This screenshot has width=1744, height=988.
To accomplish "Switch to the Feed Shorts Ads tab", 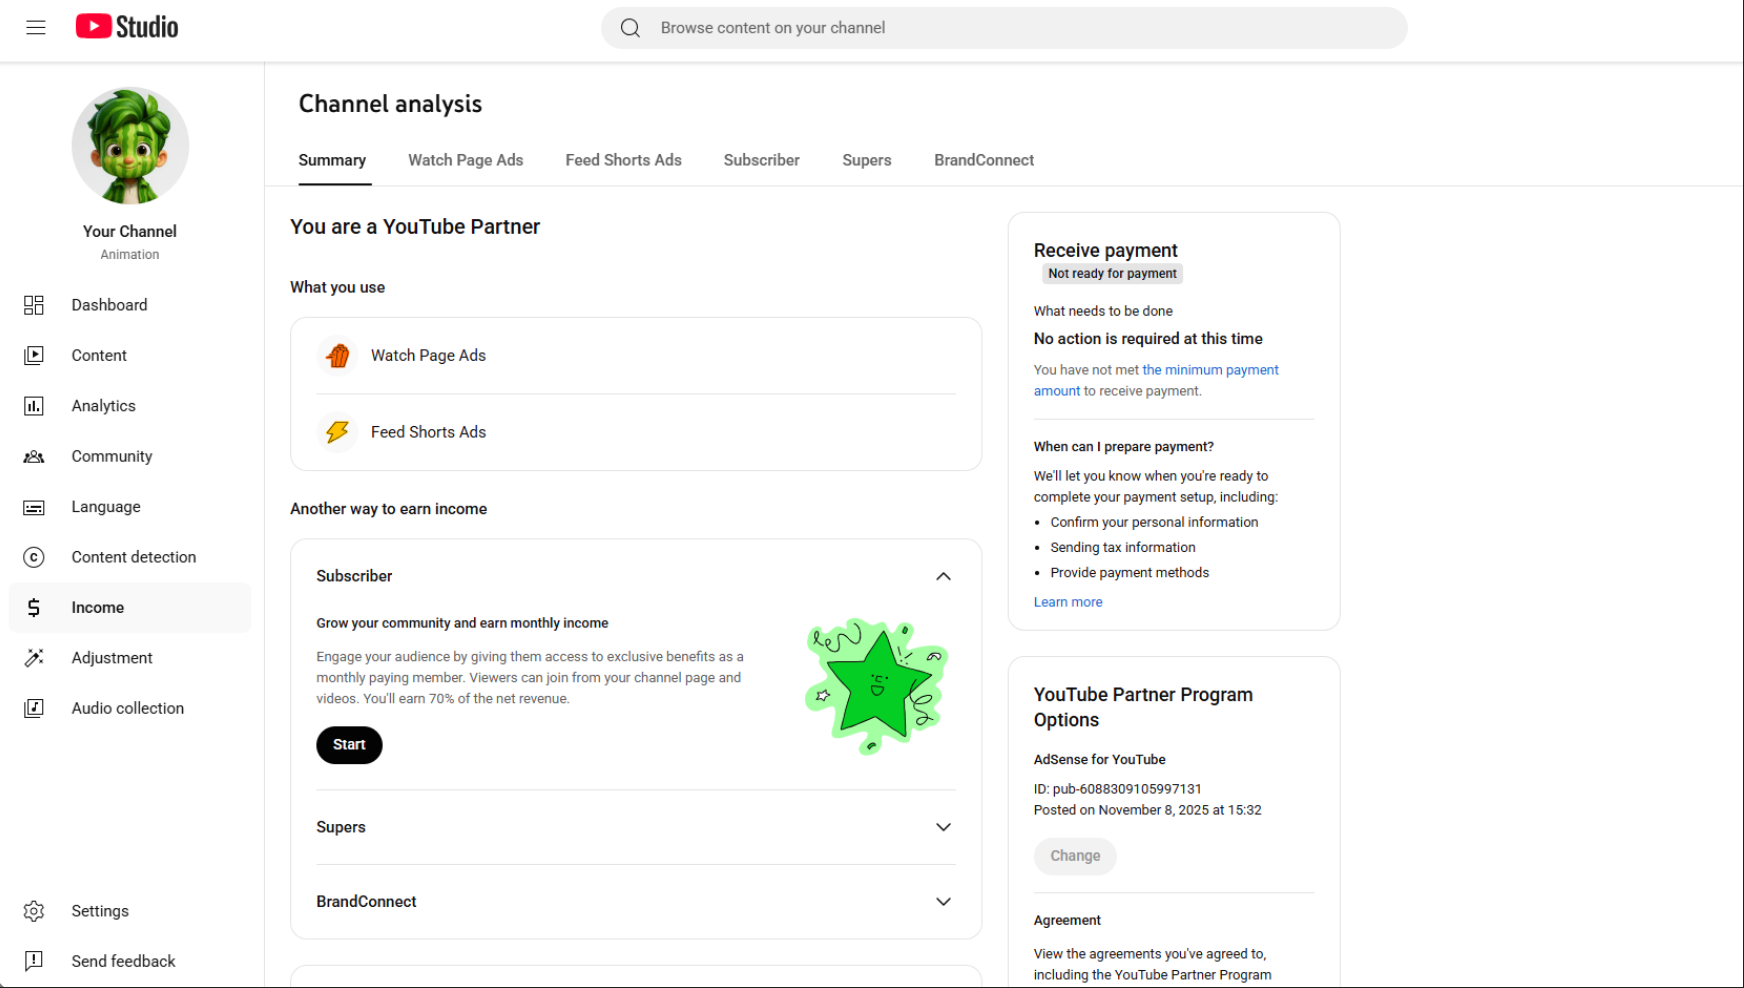I will point(623,160).
